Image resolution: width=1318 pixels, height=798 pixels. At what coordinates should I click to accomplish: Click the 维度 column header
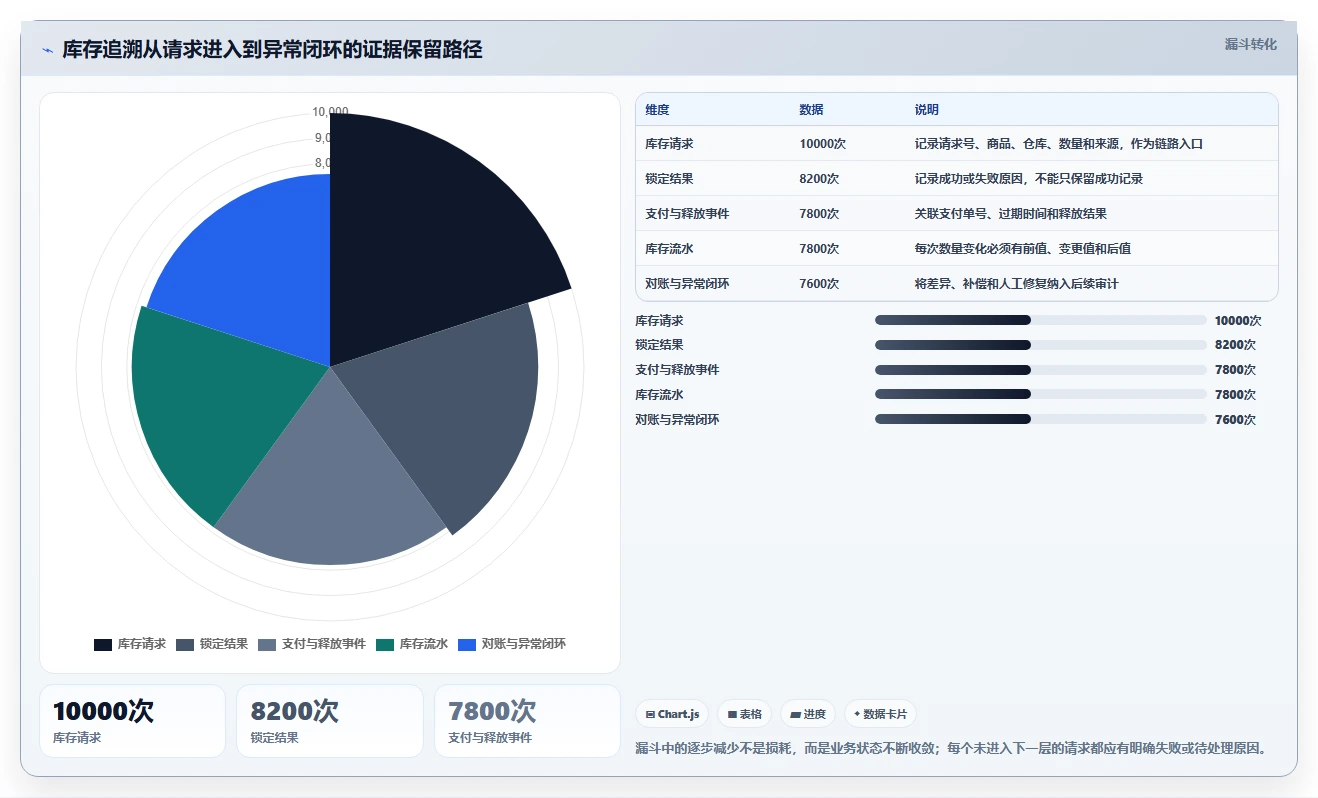pyautogui.click(x=658, y=110)
